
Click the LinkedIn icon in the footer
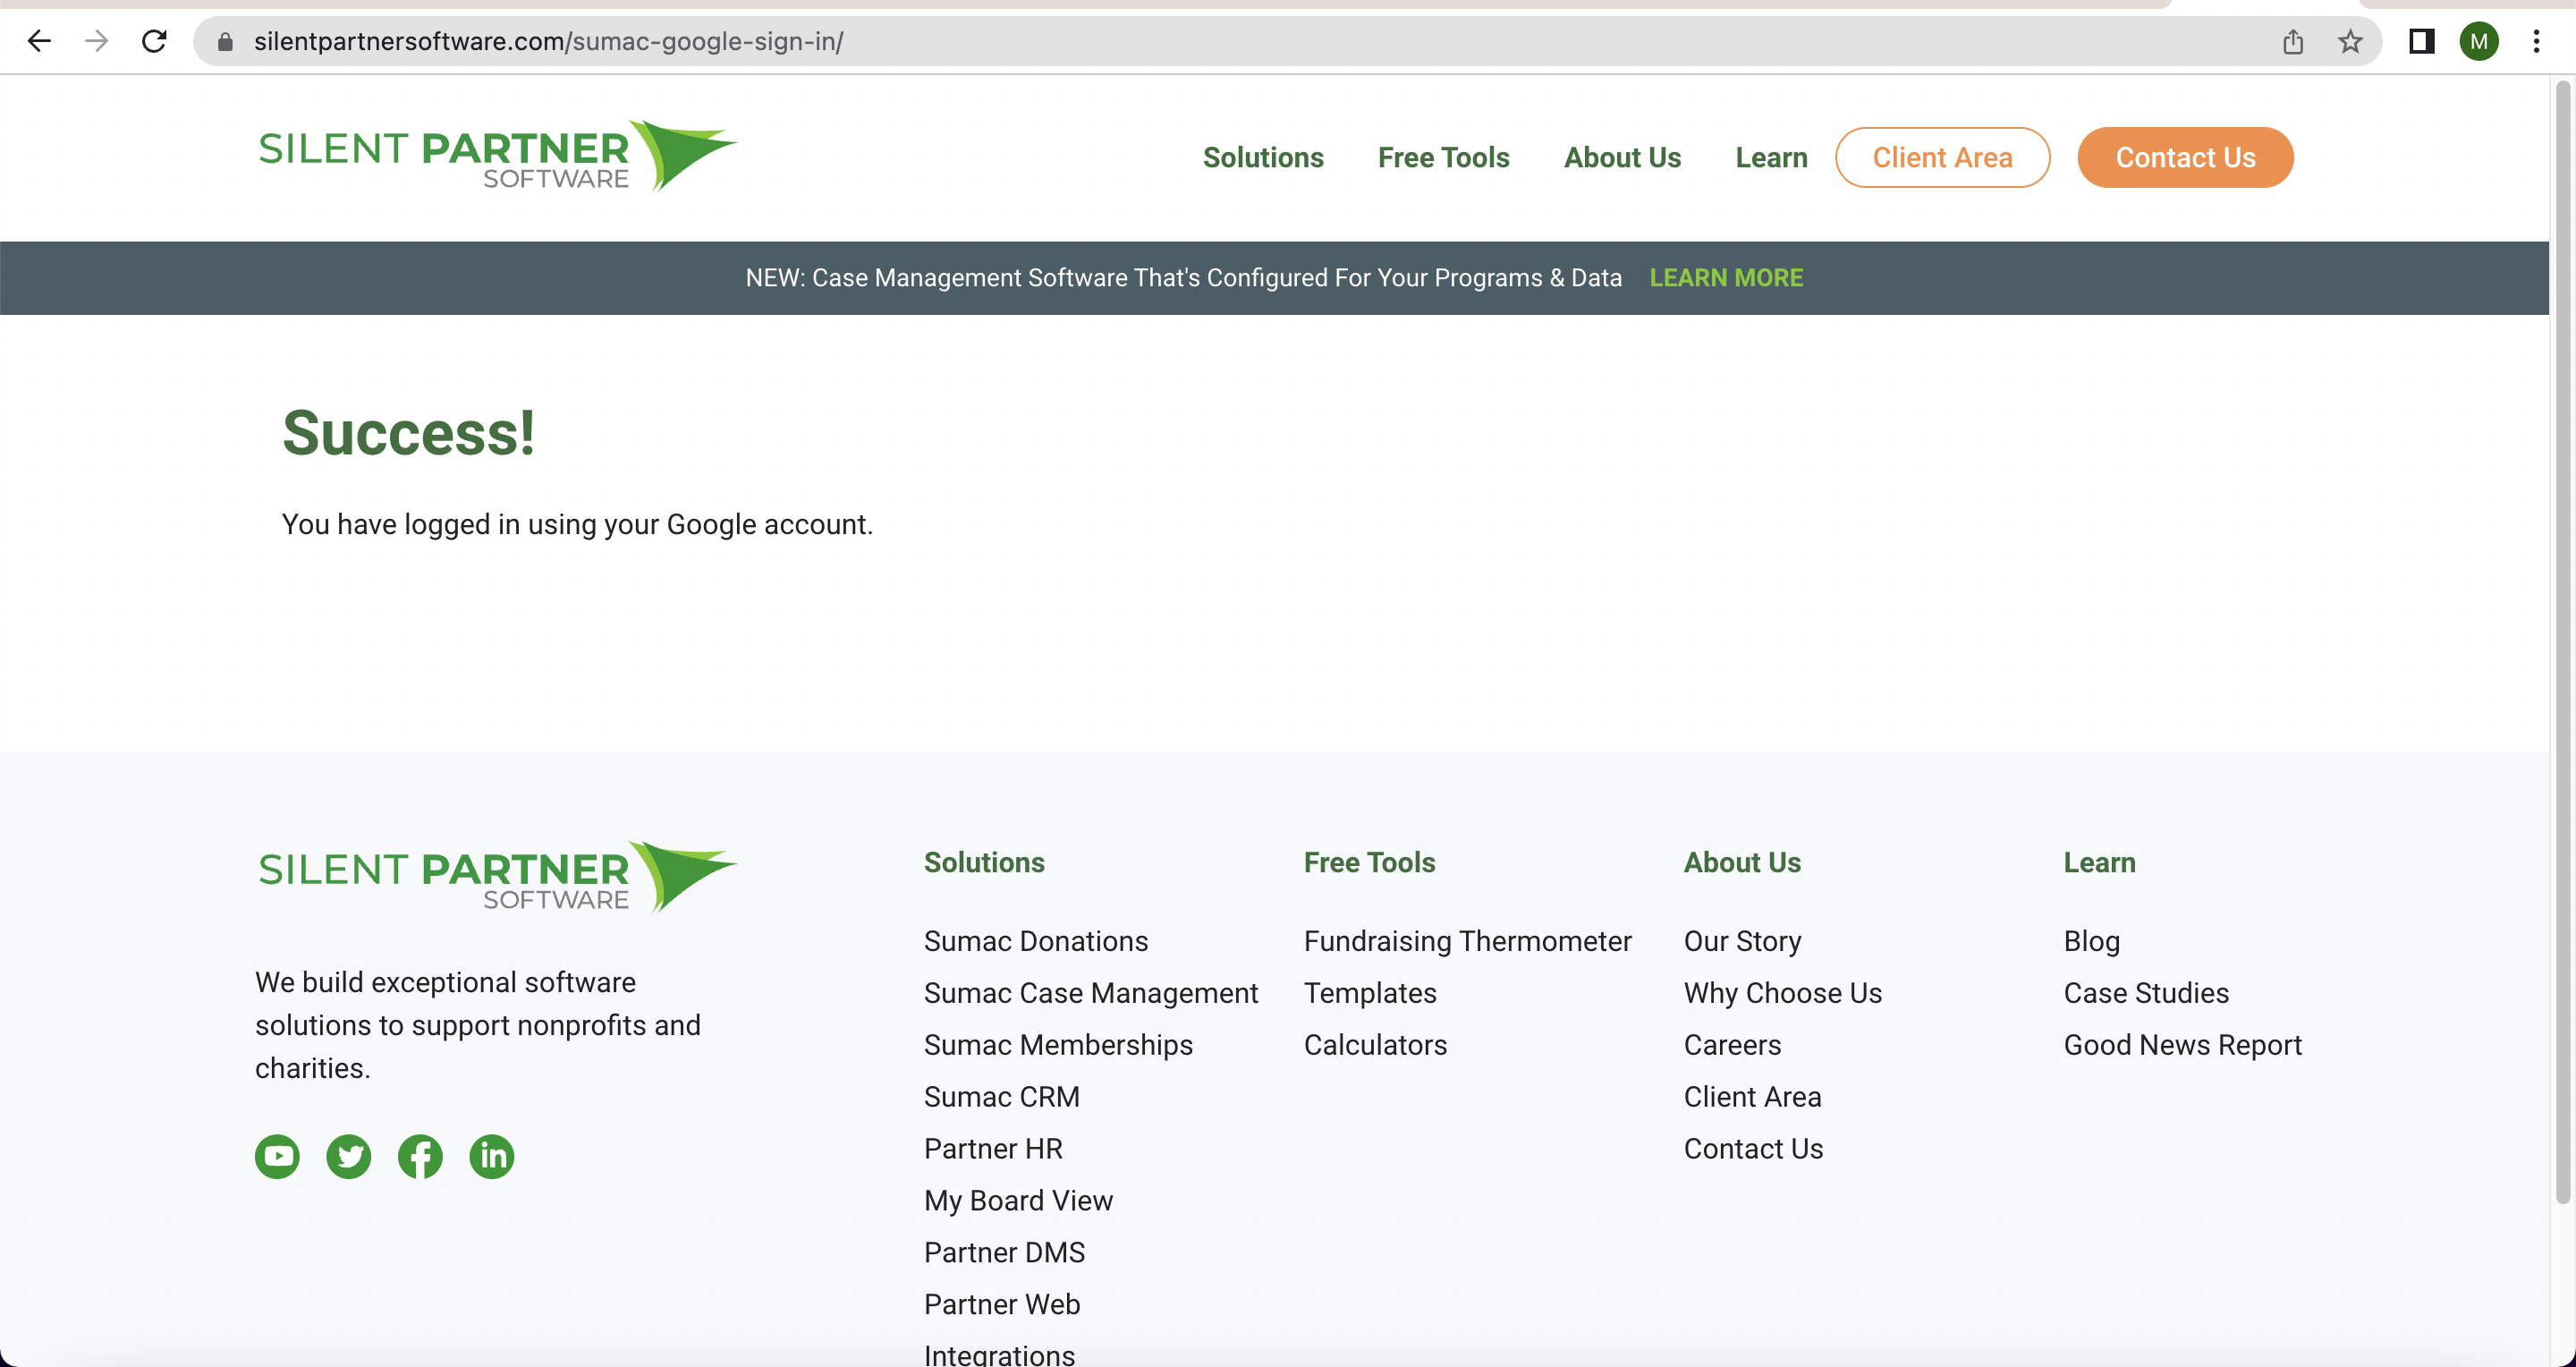491,1157
